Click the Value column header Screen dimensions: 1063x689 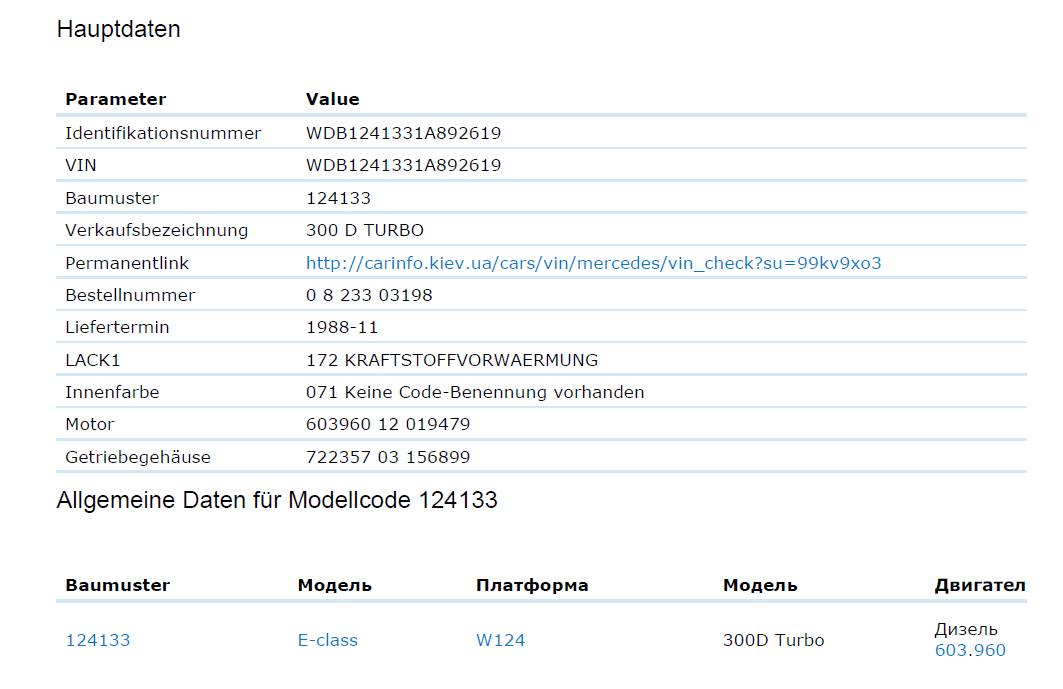(332, 99)
